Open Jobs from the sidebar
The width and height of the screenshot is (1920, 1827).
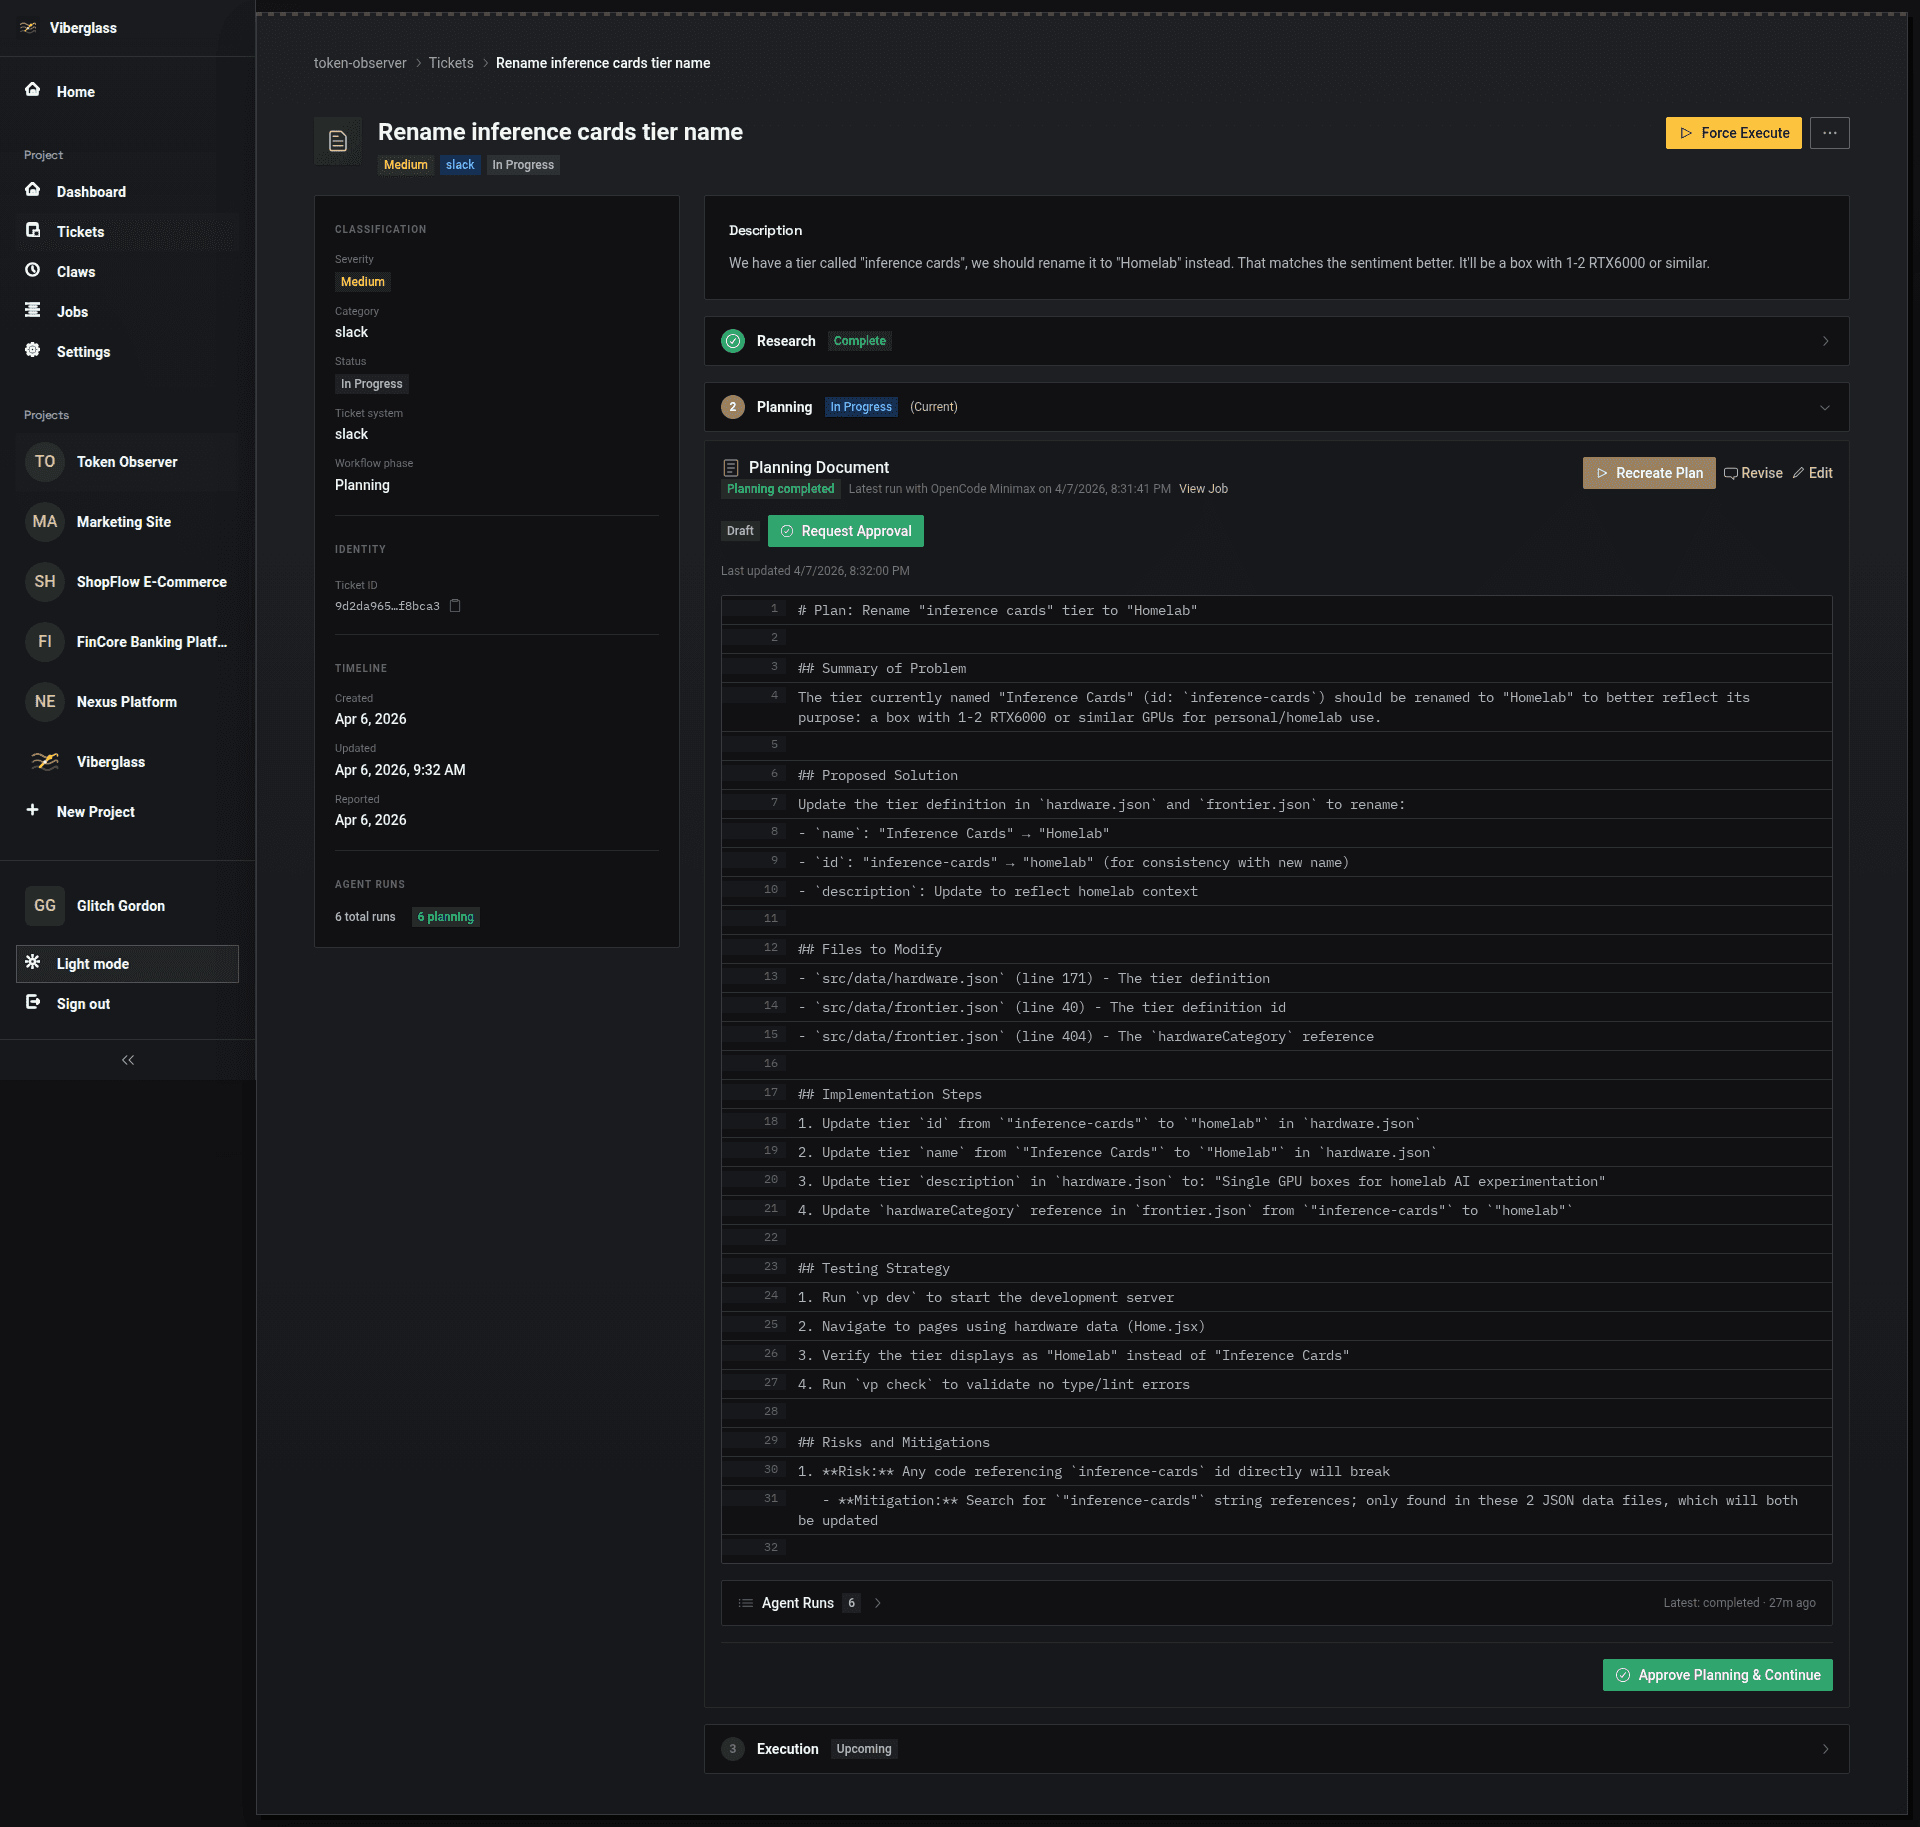[71, 311]
